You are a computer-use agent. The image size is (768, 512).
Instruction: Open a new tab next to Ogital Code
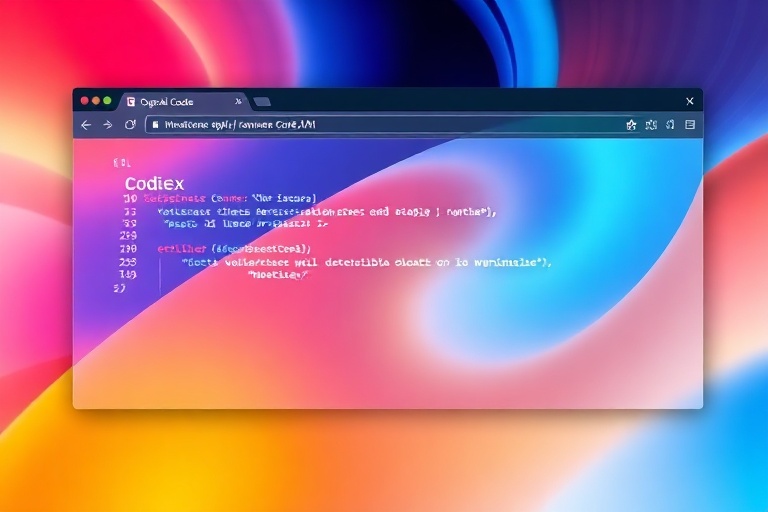click(x=262, y=102)
